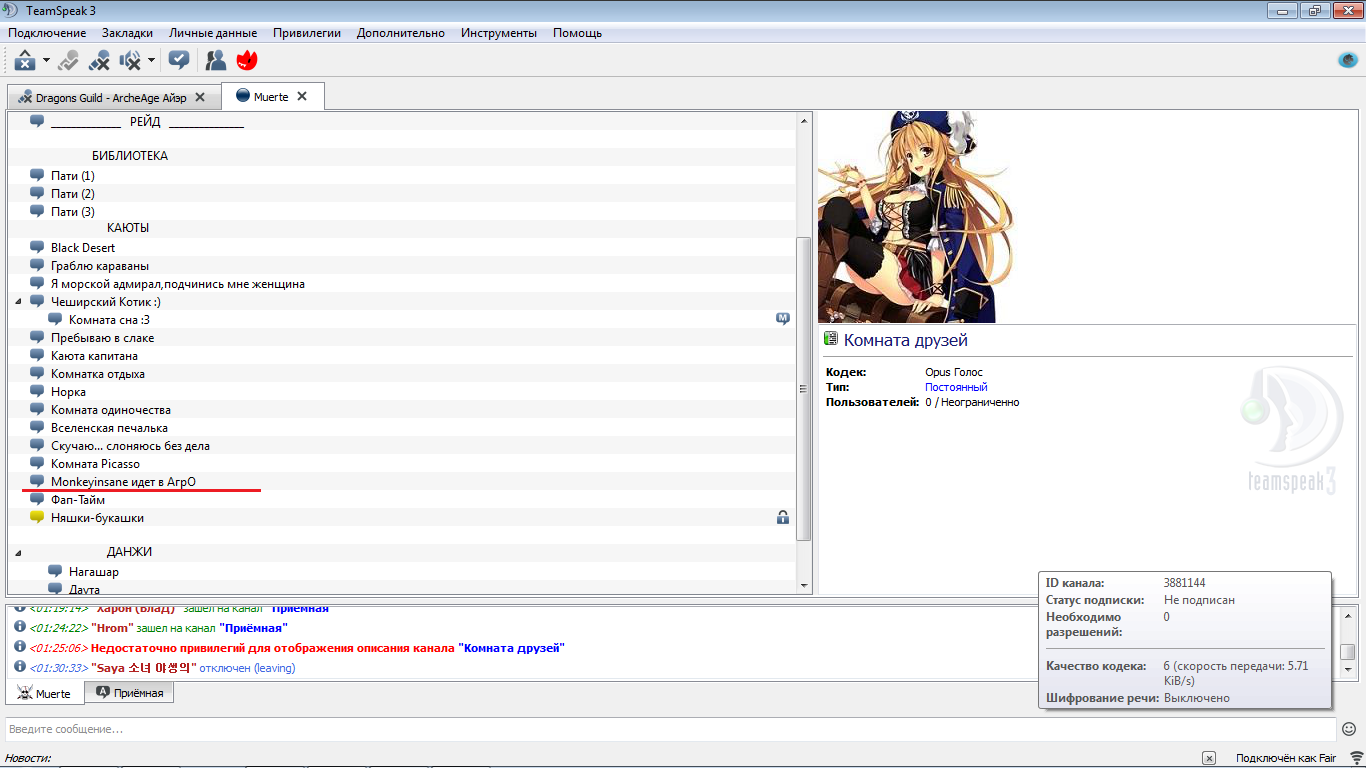Screen dimensions: 1366x768
Task: Click the down arrow of channel list scrollbar
Action: tap(804, 584)
